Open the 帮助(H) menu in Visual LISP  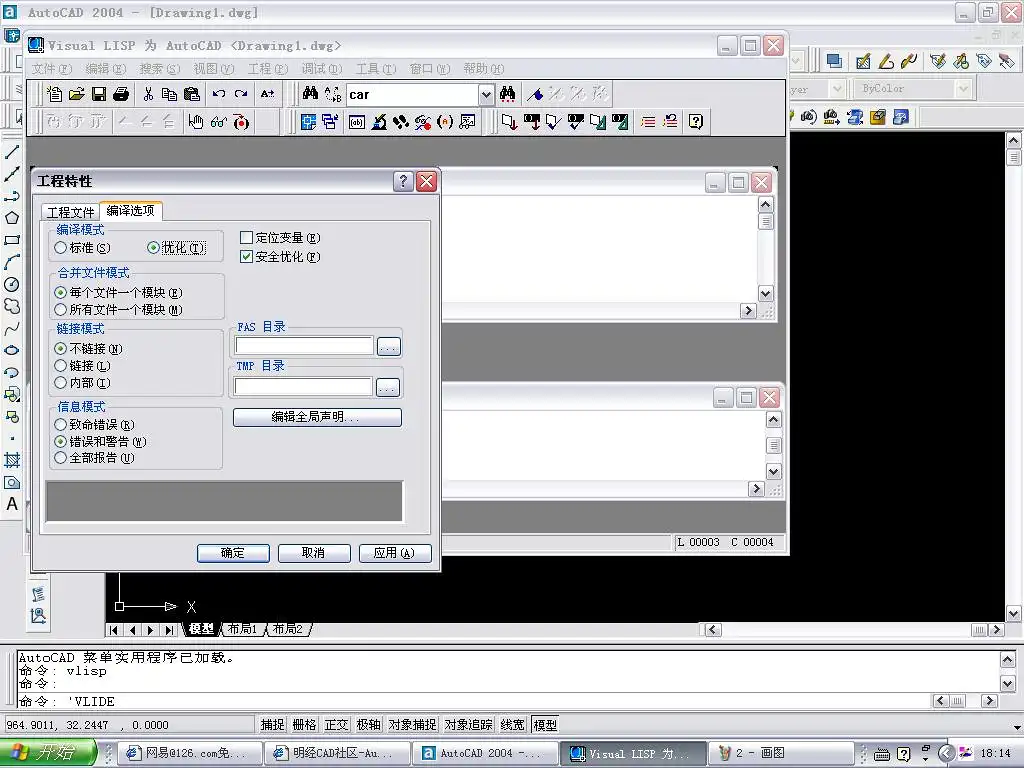point(483,69)
